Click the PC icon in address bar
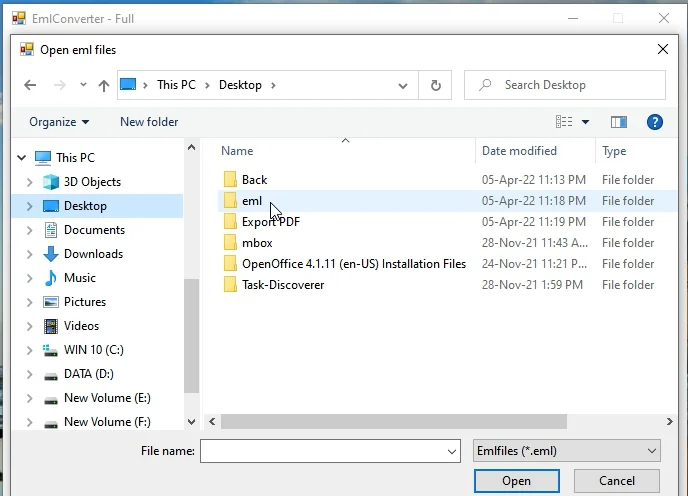Image resolution: width=688 pixels, height=496 pixels. coord(128,84)
